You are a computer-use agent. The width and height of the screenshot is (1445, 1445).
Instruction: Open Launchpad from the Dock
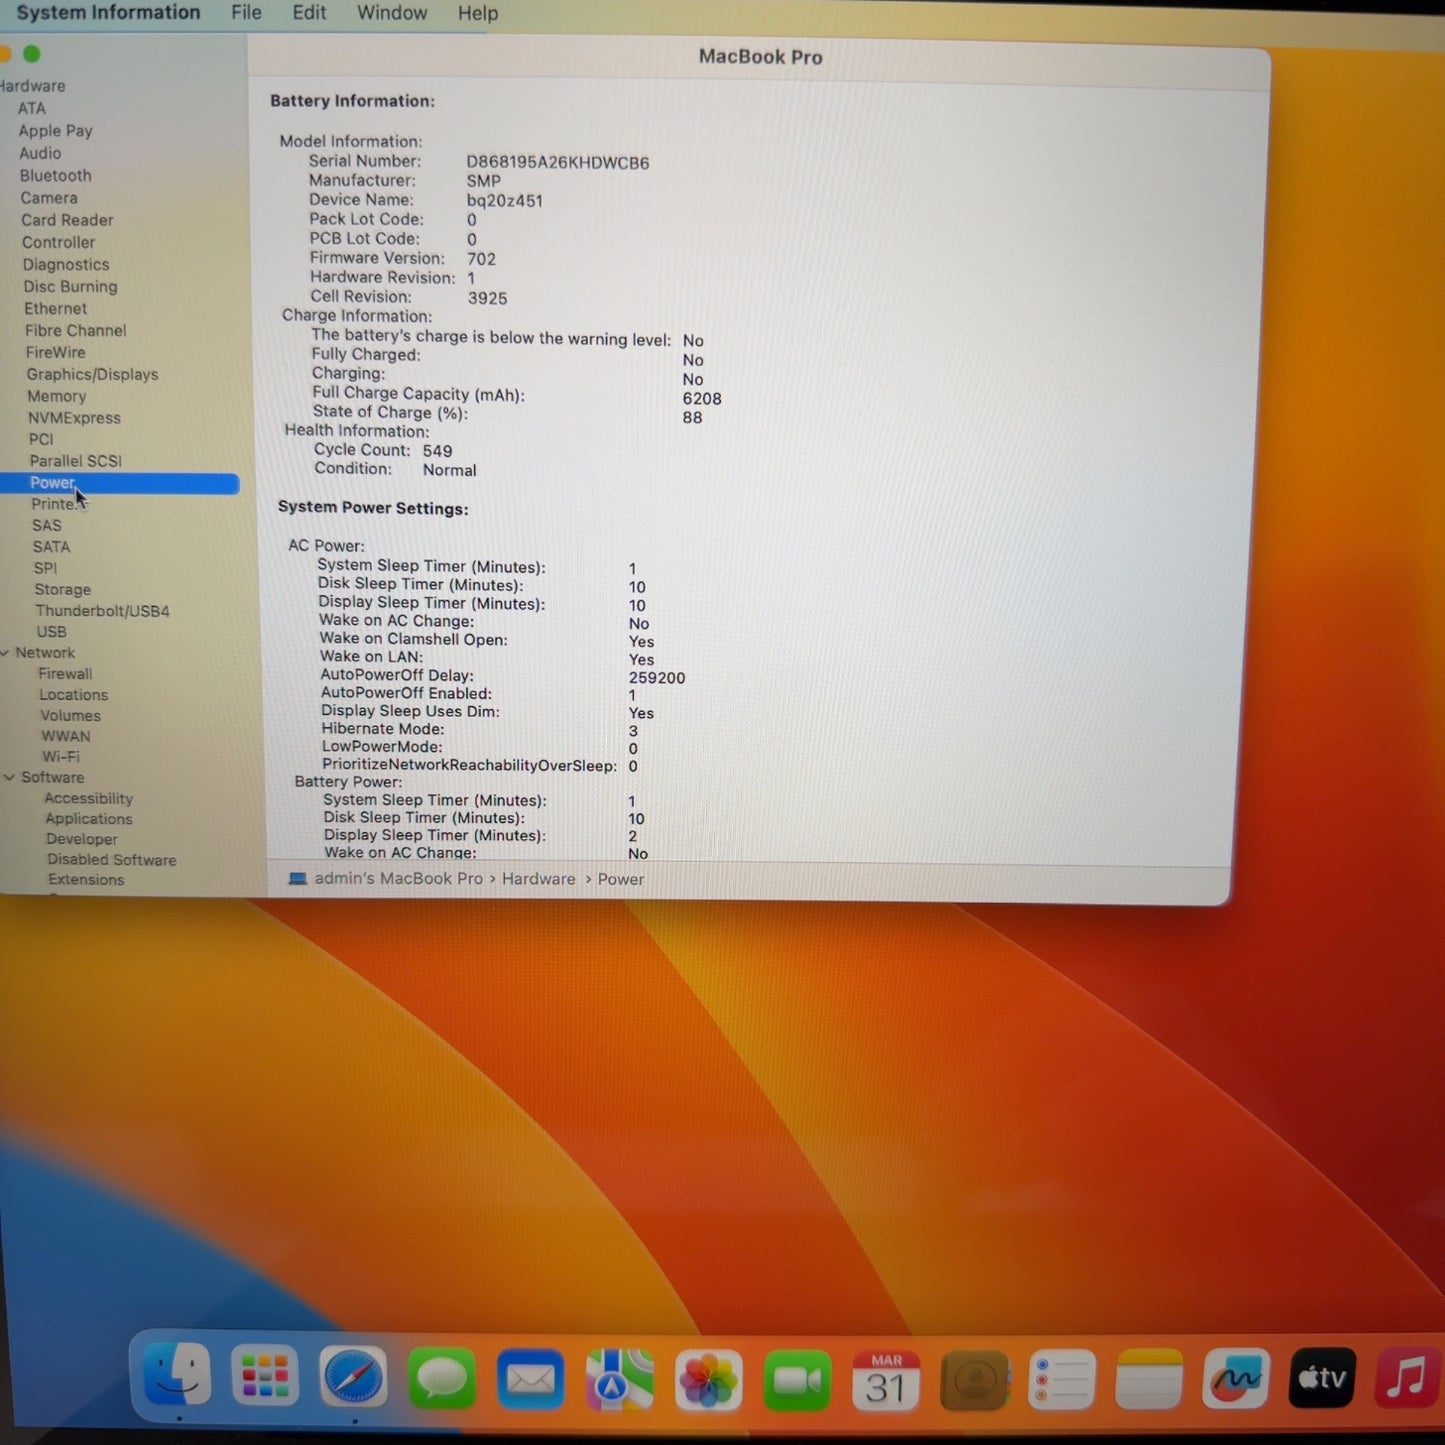[264, 1377]
